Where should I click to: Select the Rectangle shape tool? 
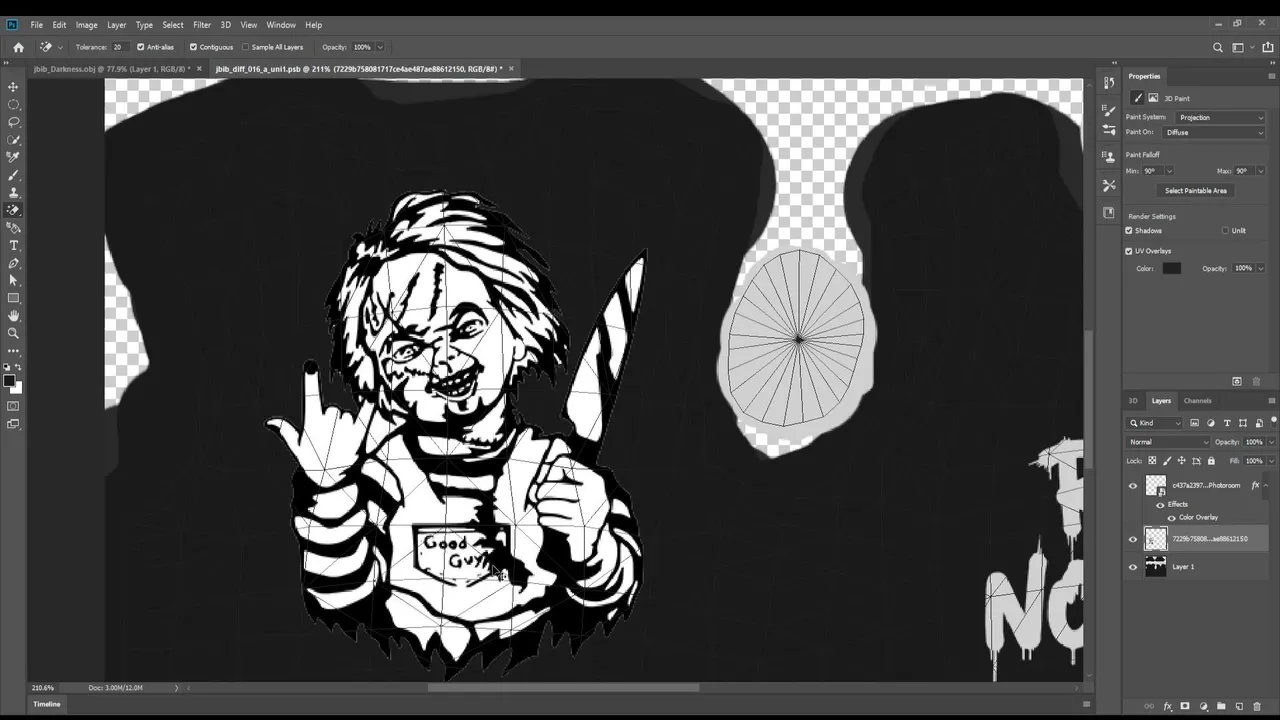(14, 298)
